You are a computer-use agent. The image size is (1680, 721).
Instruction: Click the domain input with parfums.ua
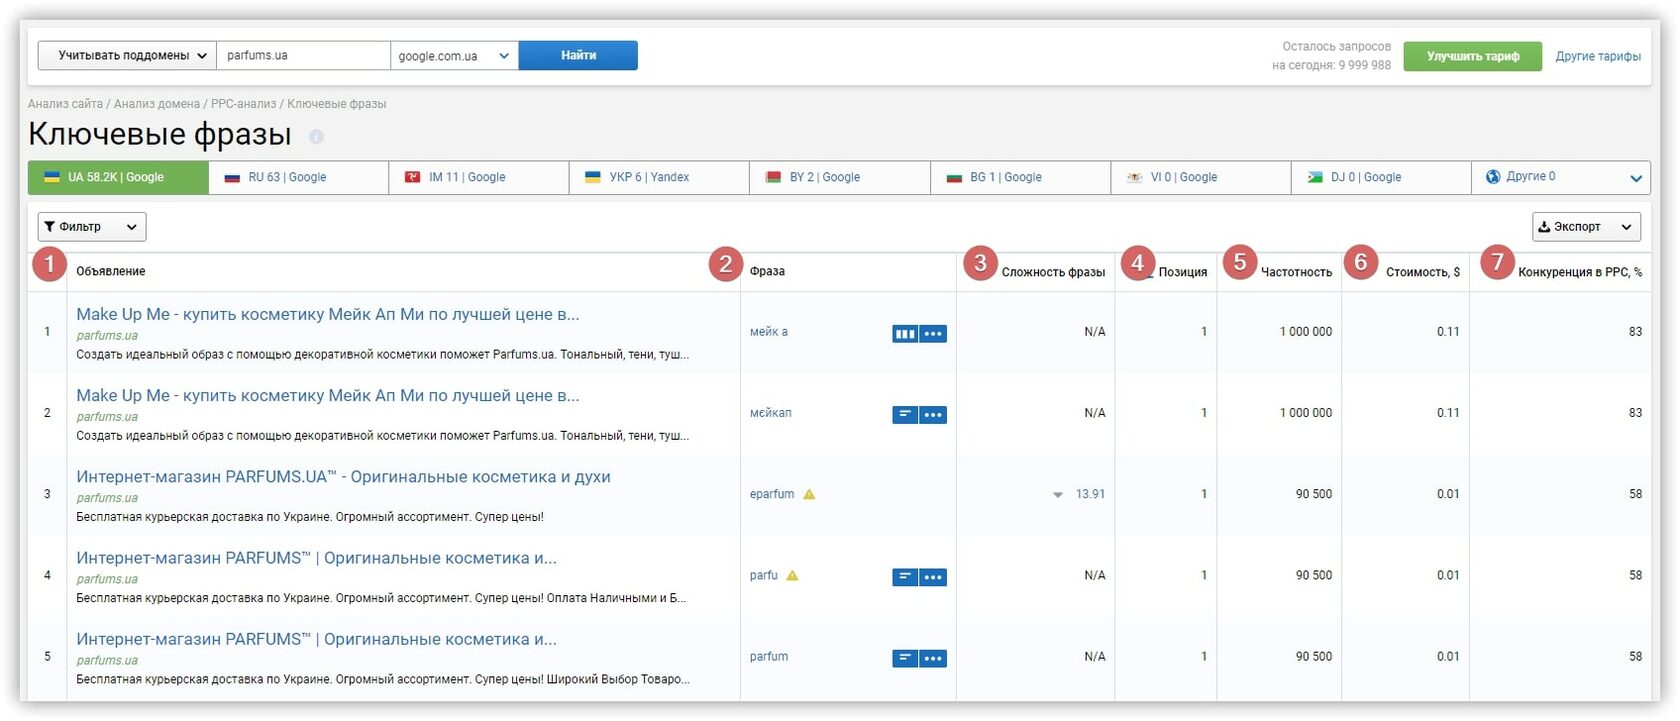click(303, 56)
